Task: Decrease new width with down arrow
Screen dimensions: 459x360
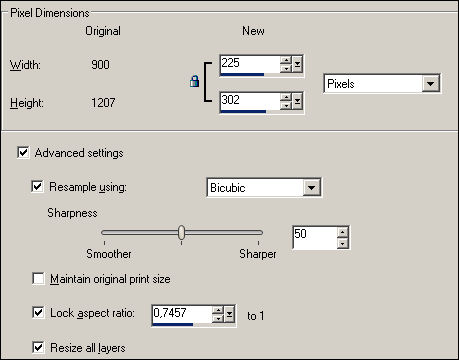Action: click(286, 68)
